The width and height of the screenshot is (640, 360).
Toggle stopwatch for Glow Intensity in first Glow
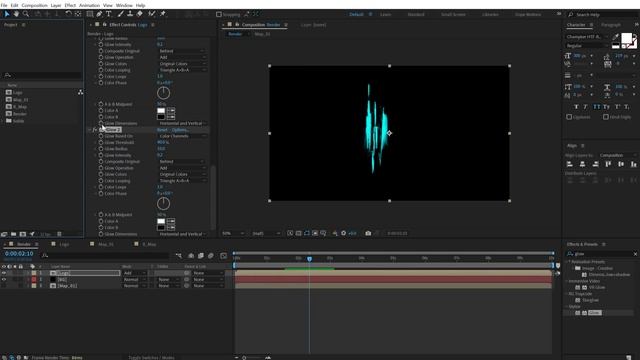101,44
